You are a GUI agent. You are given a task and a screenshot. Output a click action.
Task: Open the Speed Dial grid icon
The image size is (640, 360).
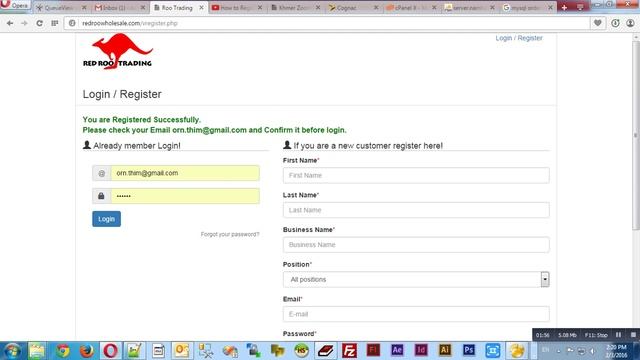[x=55, y=23]
